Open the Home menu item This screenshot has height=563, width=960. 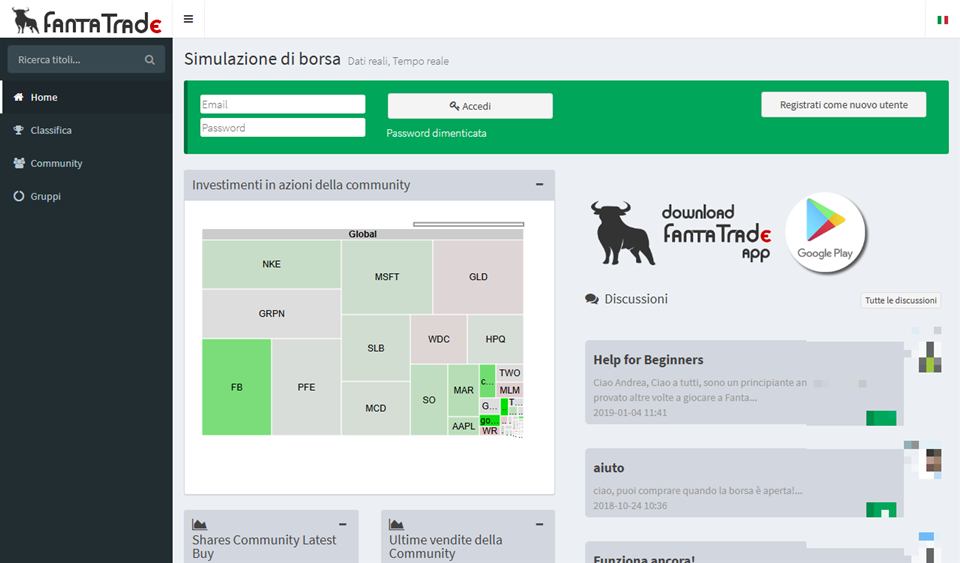(86, 97)
